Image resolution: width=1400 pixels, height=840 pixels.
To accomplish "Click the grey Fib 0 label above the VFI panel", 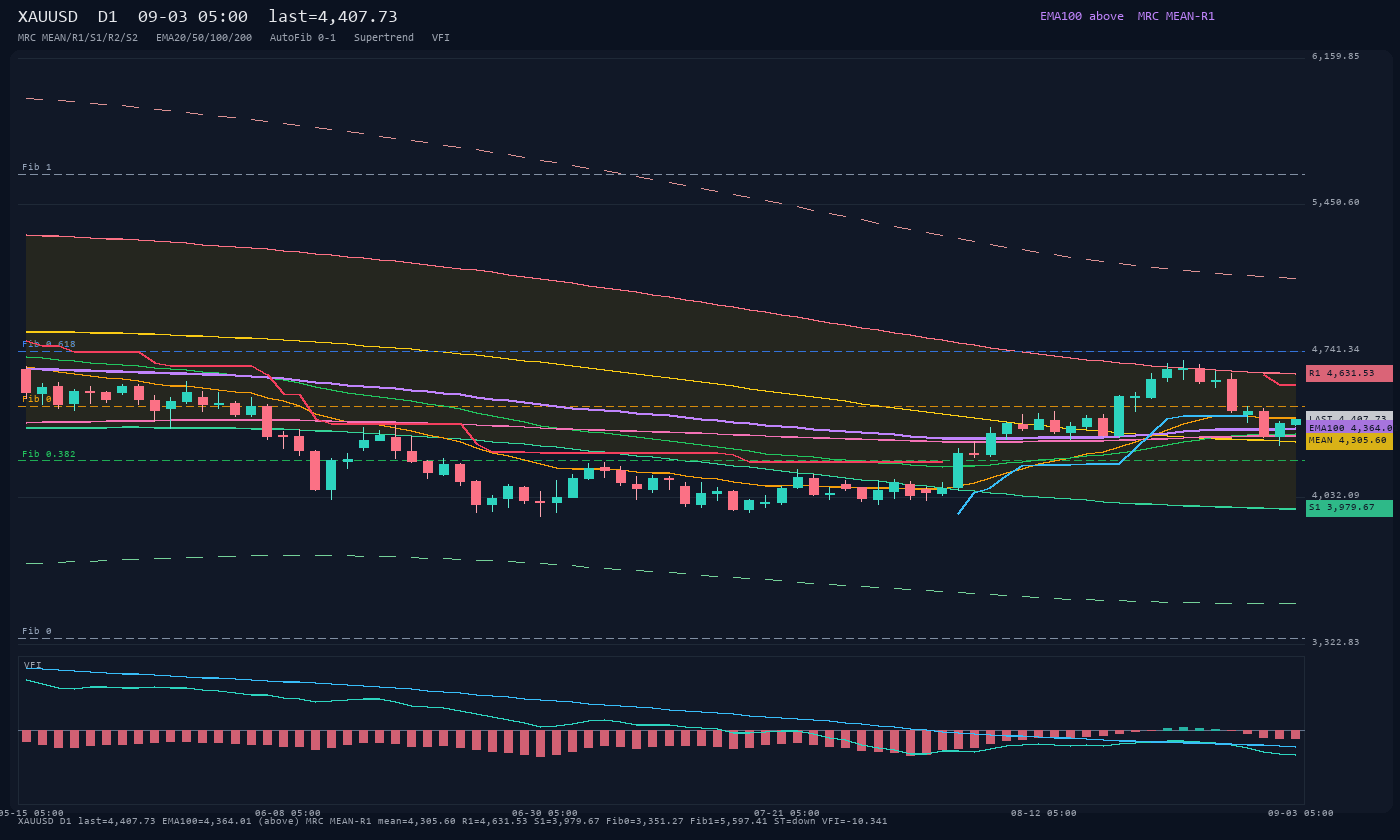I will (37, 632).
